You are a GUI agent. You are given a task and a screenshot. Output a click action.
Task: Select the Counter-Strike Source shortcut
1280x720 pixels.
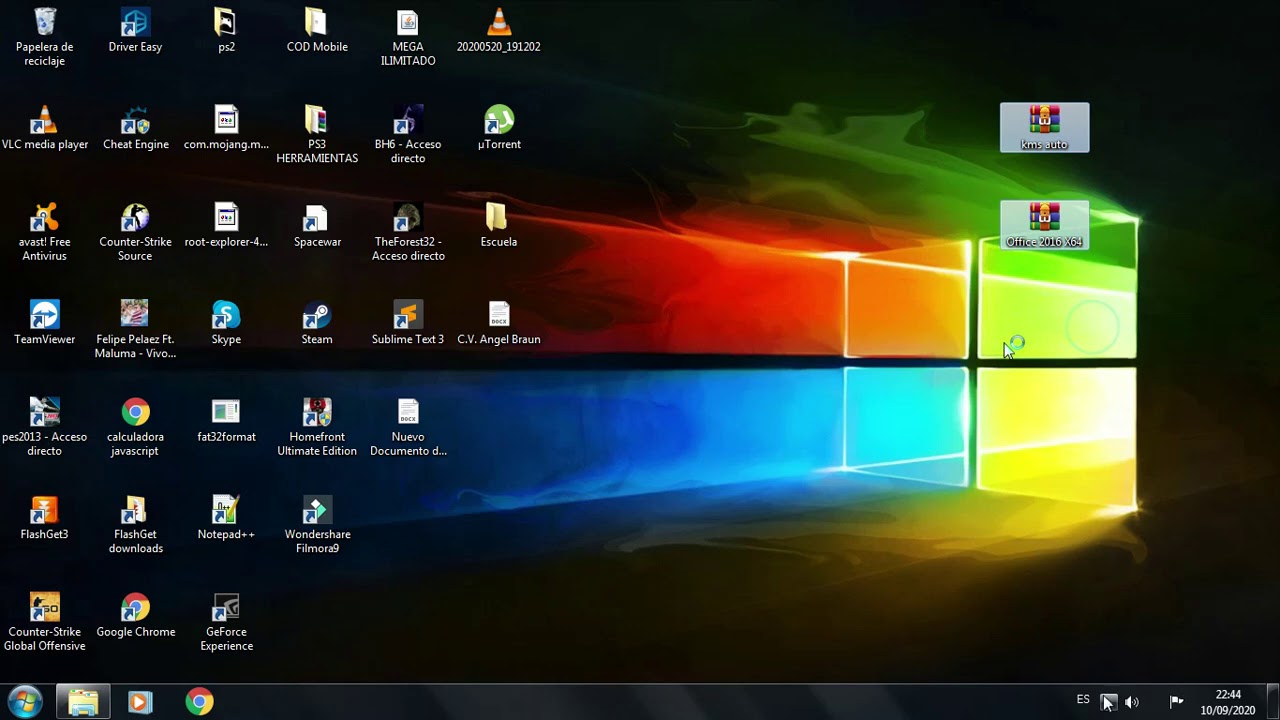[135, 232]
